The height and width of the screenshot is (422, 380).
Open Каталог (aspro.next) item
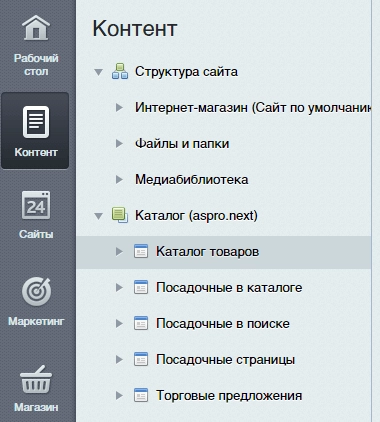click(196, 216)
